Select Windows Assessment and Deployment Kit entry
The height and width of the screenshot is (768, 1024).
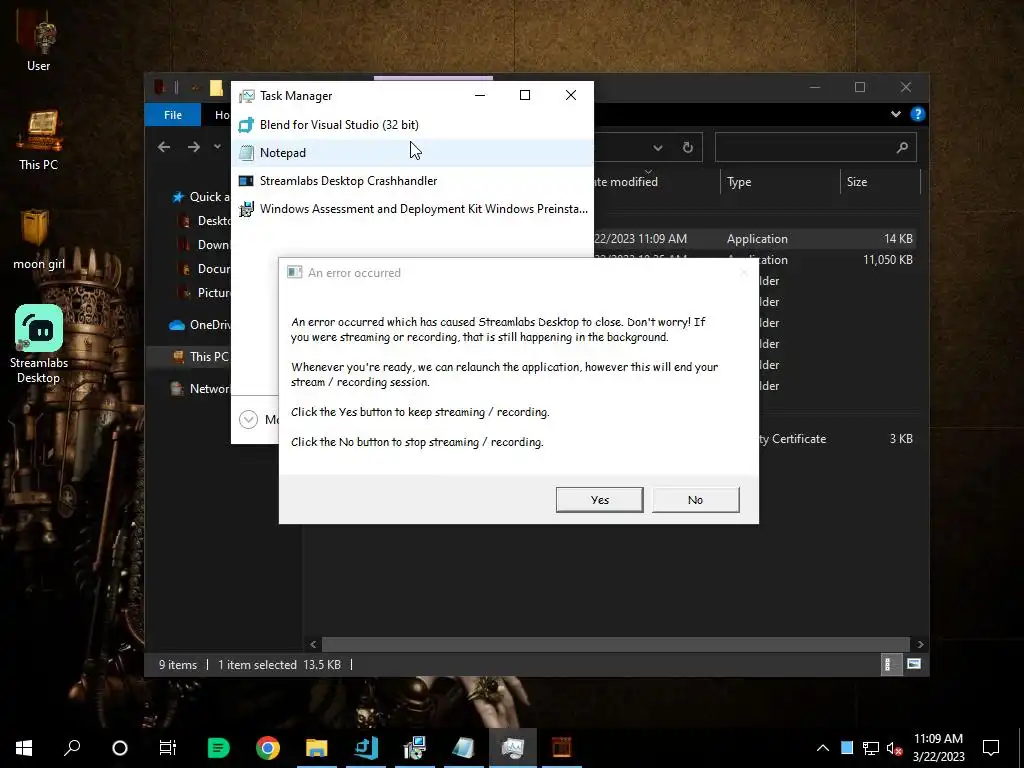click(x=413, y=209)
